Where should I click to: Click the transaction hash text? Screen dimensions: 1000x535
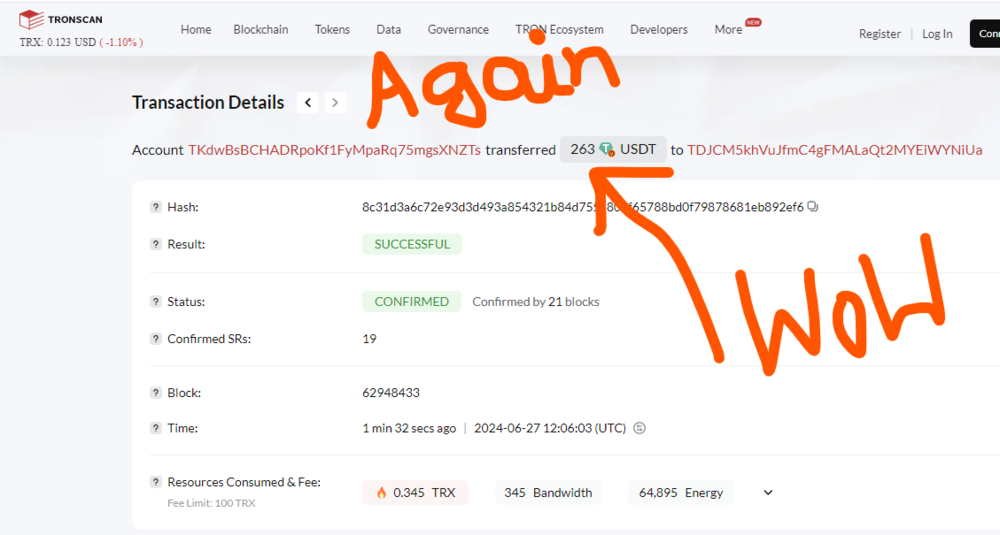point(583,207)
